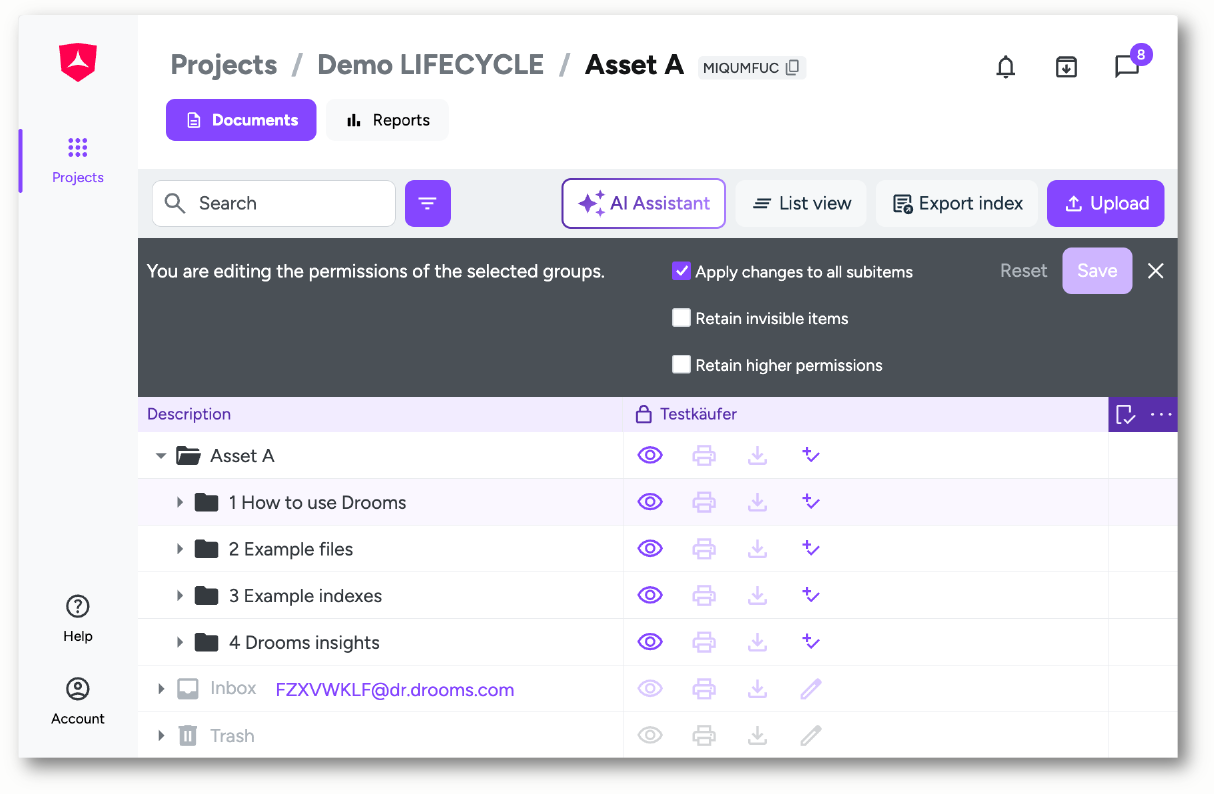Expand the Inbox row
The image size is (1214, 794).
(161, 689)
